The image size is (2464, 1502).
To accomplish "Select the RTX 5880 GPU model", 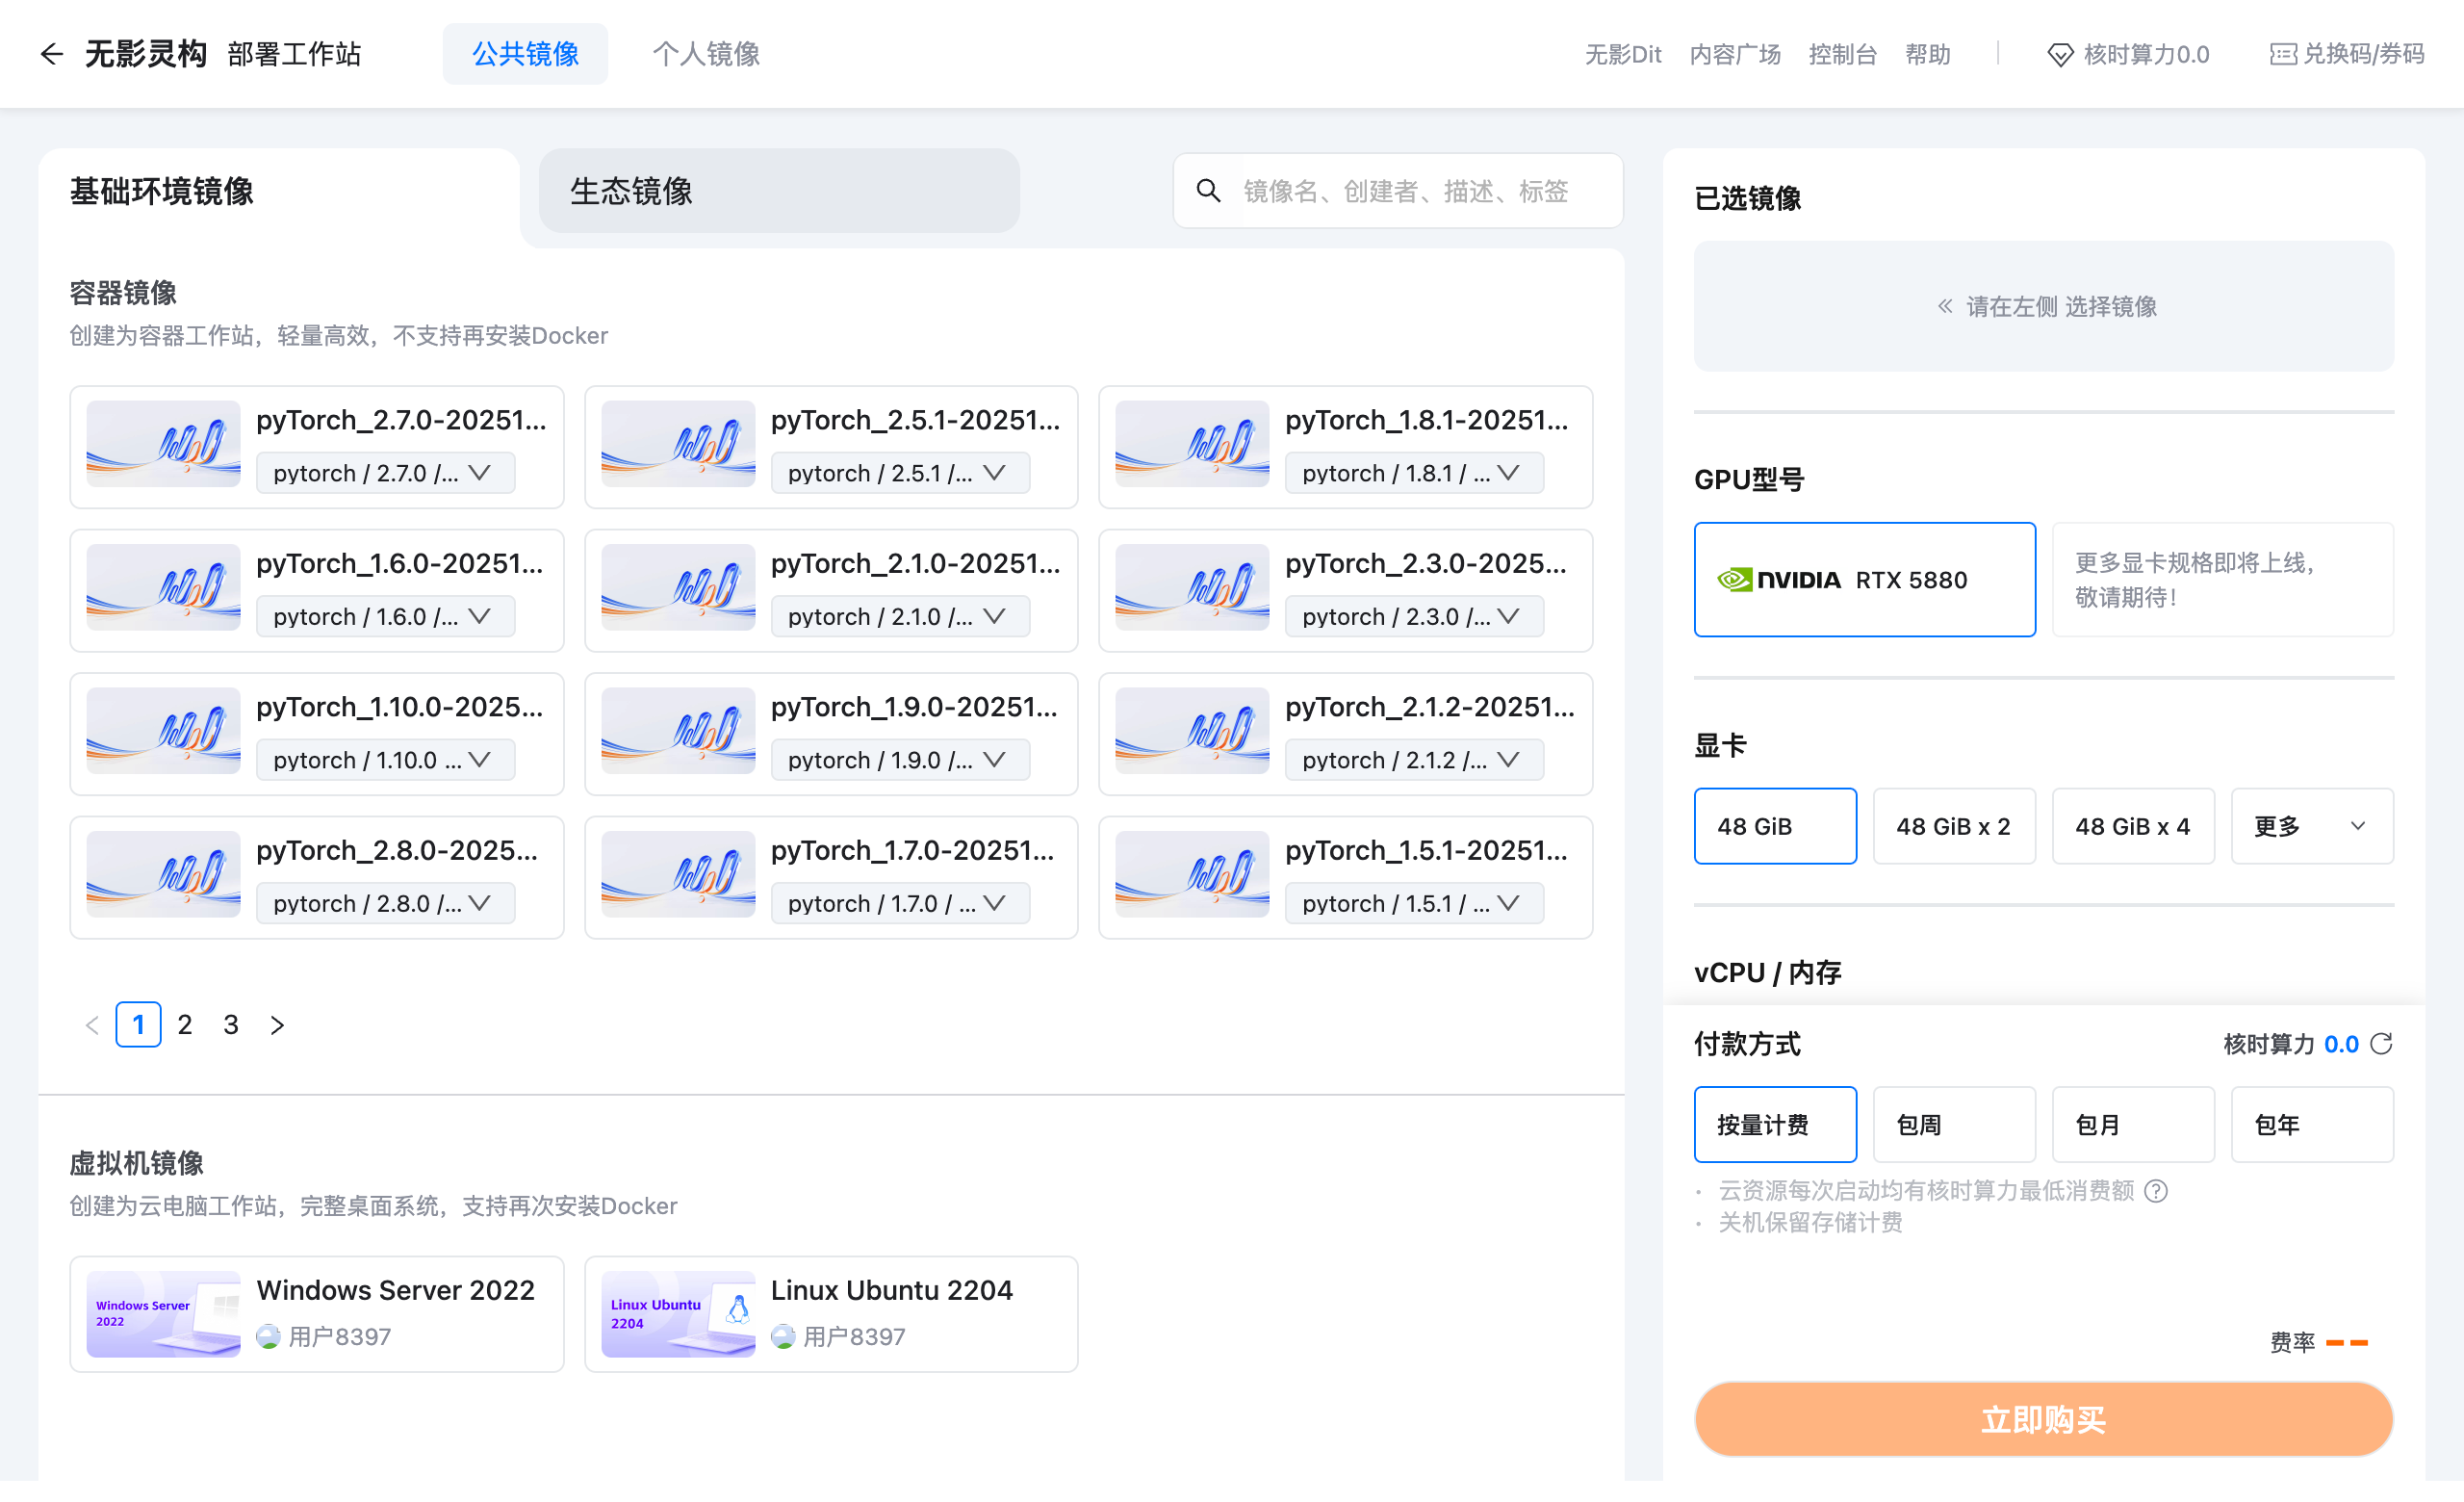I will click(1864, 580).
